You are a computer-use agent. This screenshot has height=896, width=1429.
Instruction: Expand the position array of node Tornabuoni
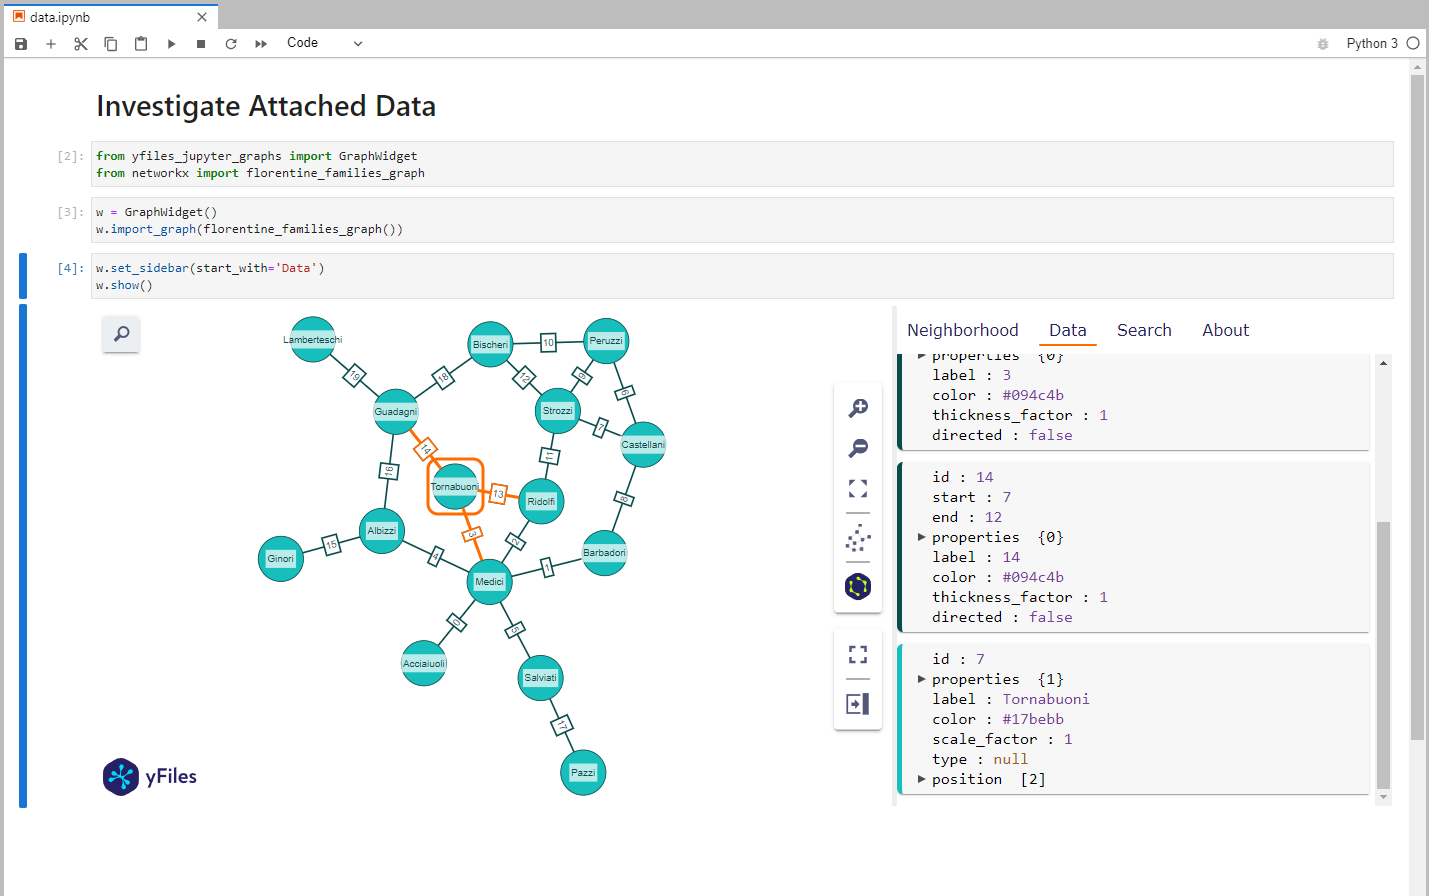(x=922, y=779)
